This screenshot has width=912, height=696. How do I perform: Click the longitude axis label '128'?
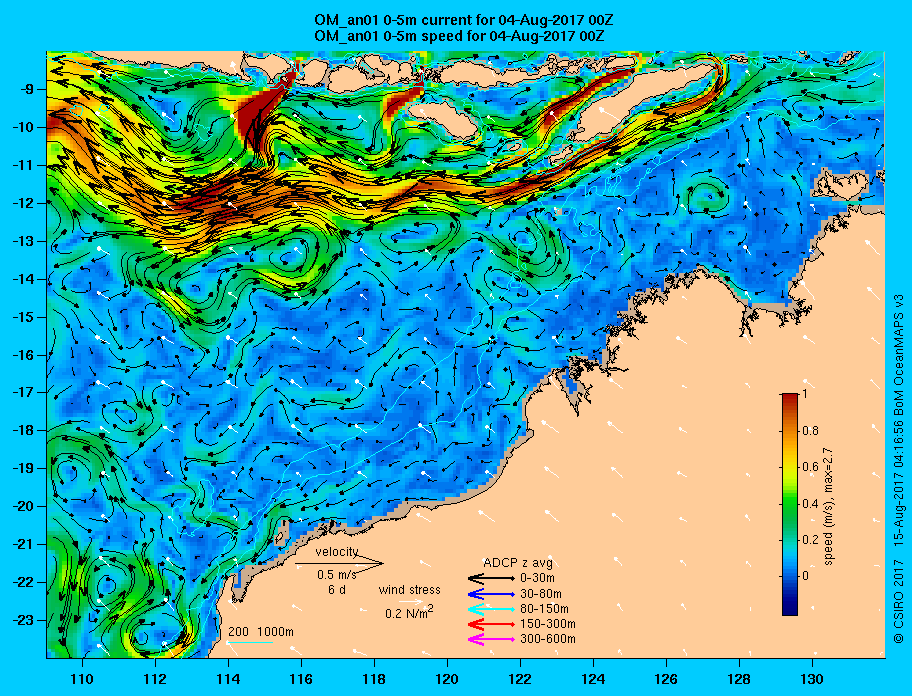[739, 679]
